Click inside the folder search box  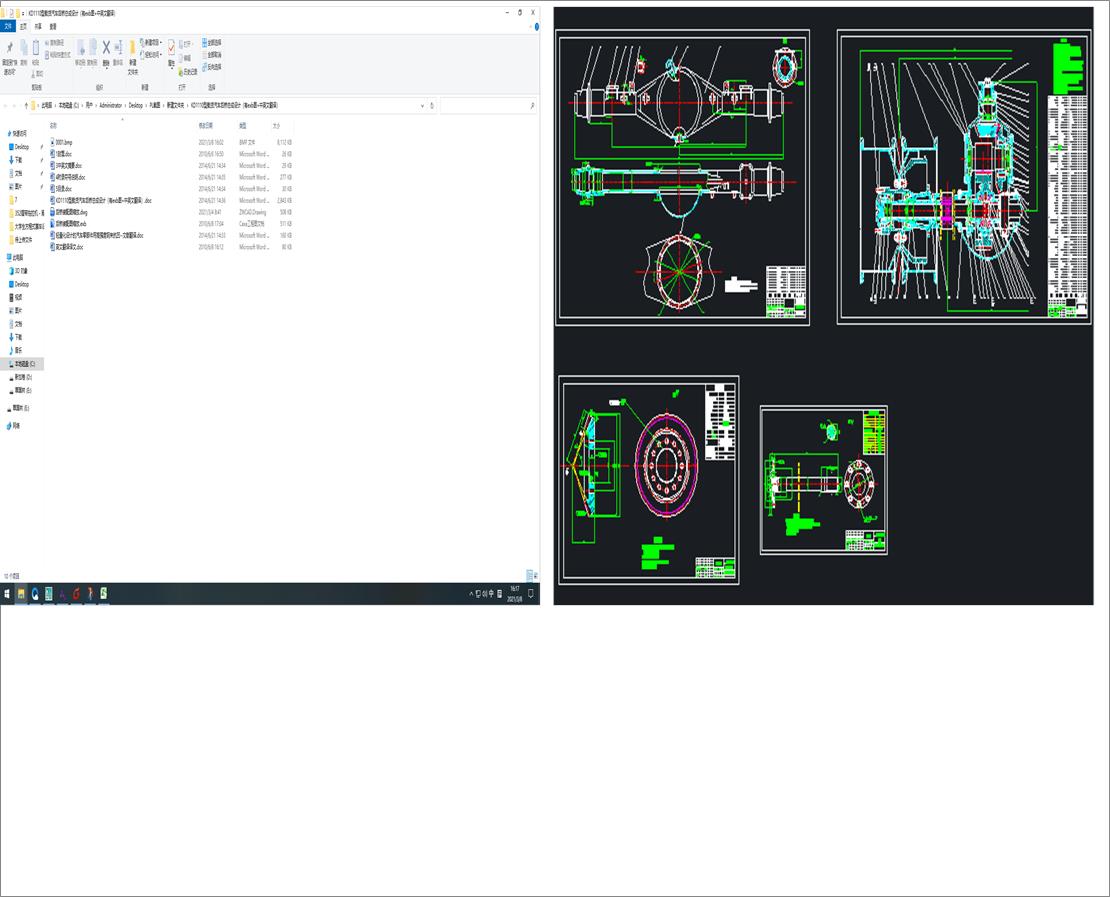tap(485, 105)
